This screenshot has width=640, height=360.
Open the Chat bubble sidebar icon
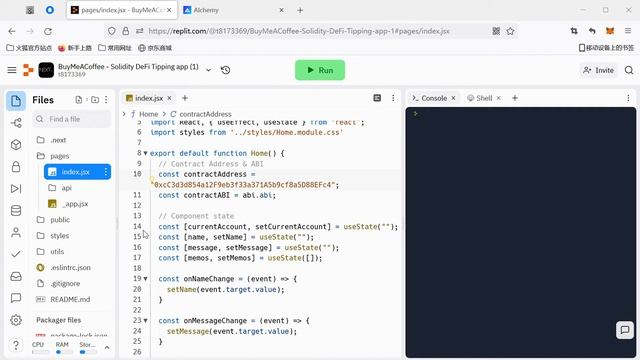point(16,298)
